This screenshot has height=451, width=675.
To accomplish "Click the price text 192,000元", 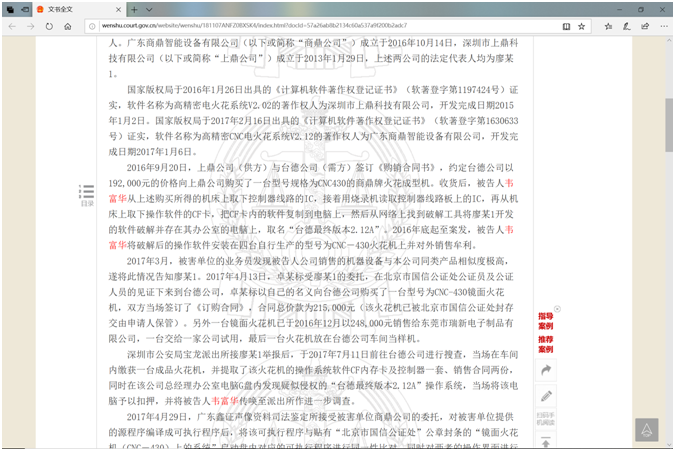I will 127,183.
